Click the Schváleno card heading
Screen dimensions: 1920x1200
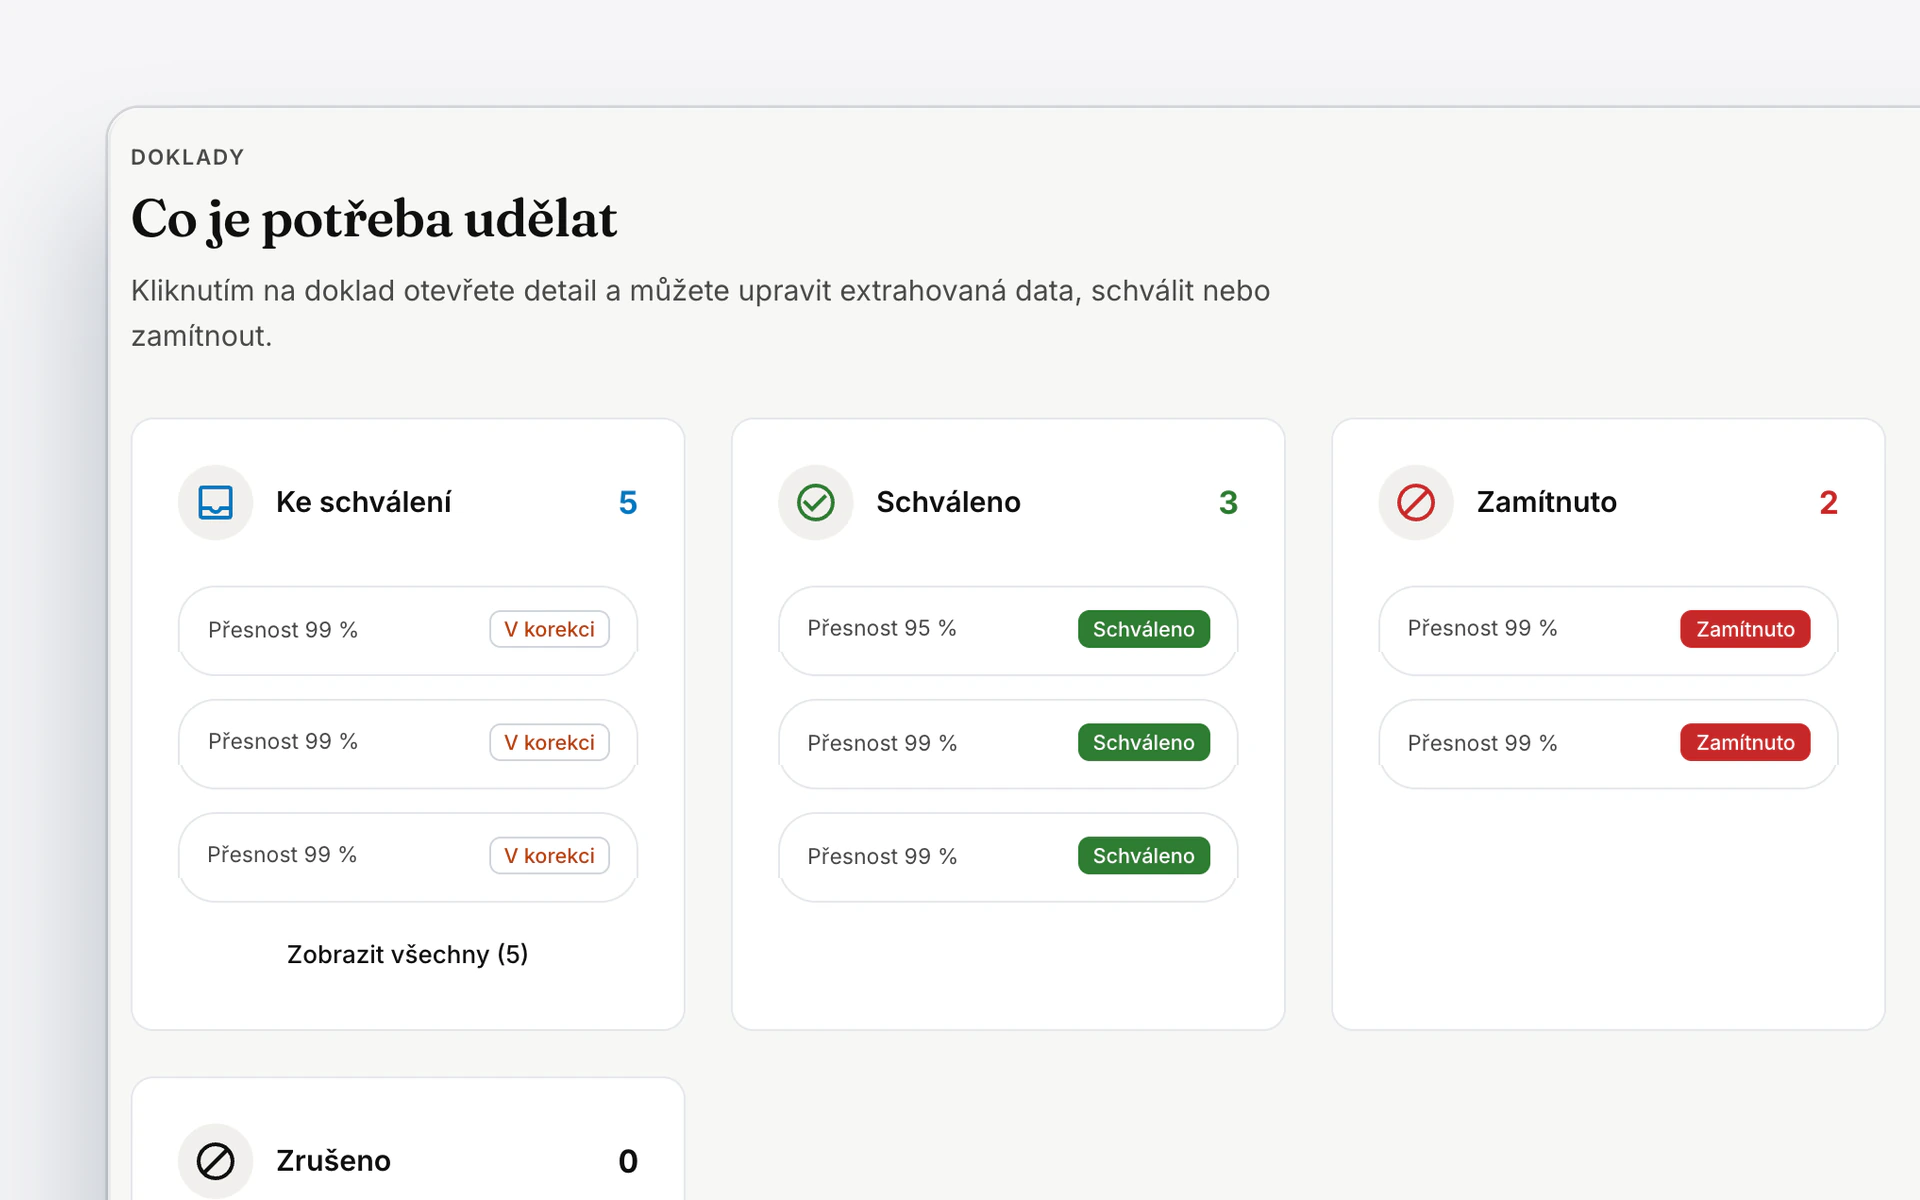949,502
